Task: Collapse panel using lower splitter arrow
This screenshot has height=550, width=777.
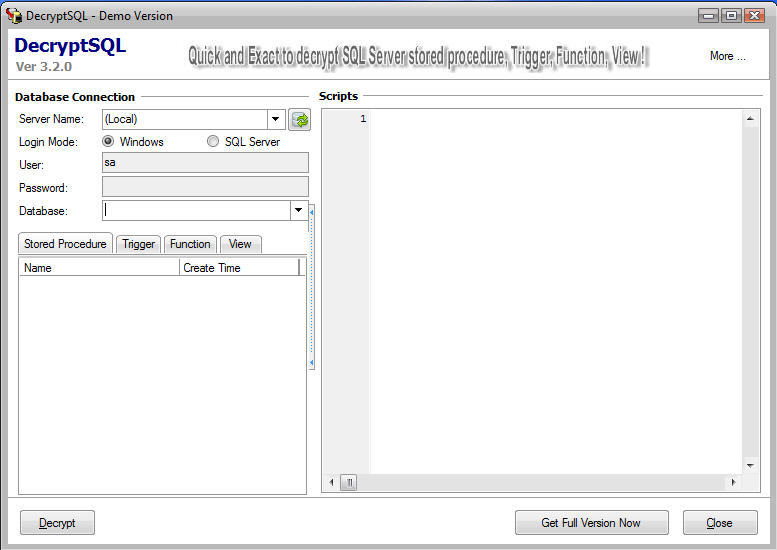Action: coord(312,363)
